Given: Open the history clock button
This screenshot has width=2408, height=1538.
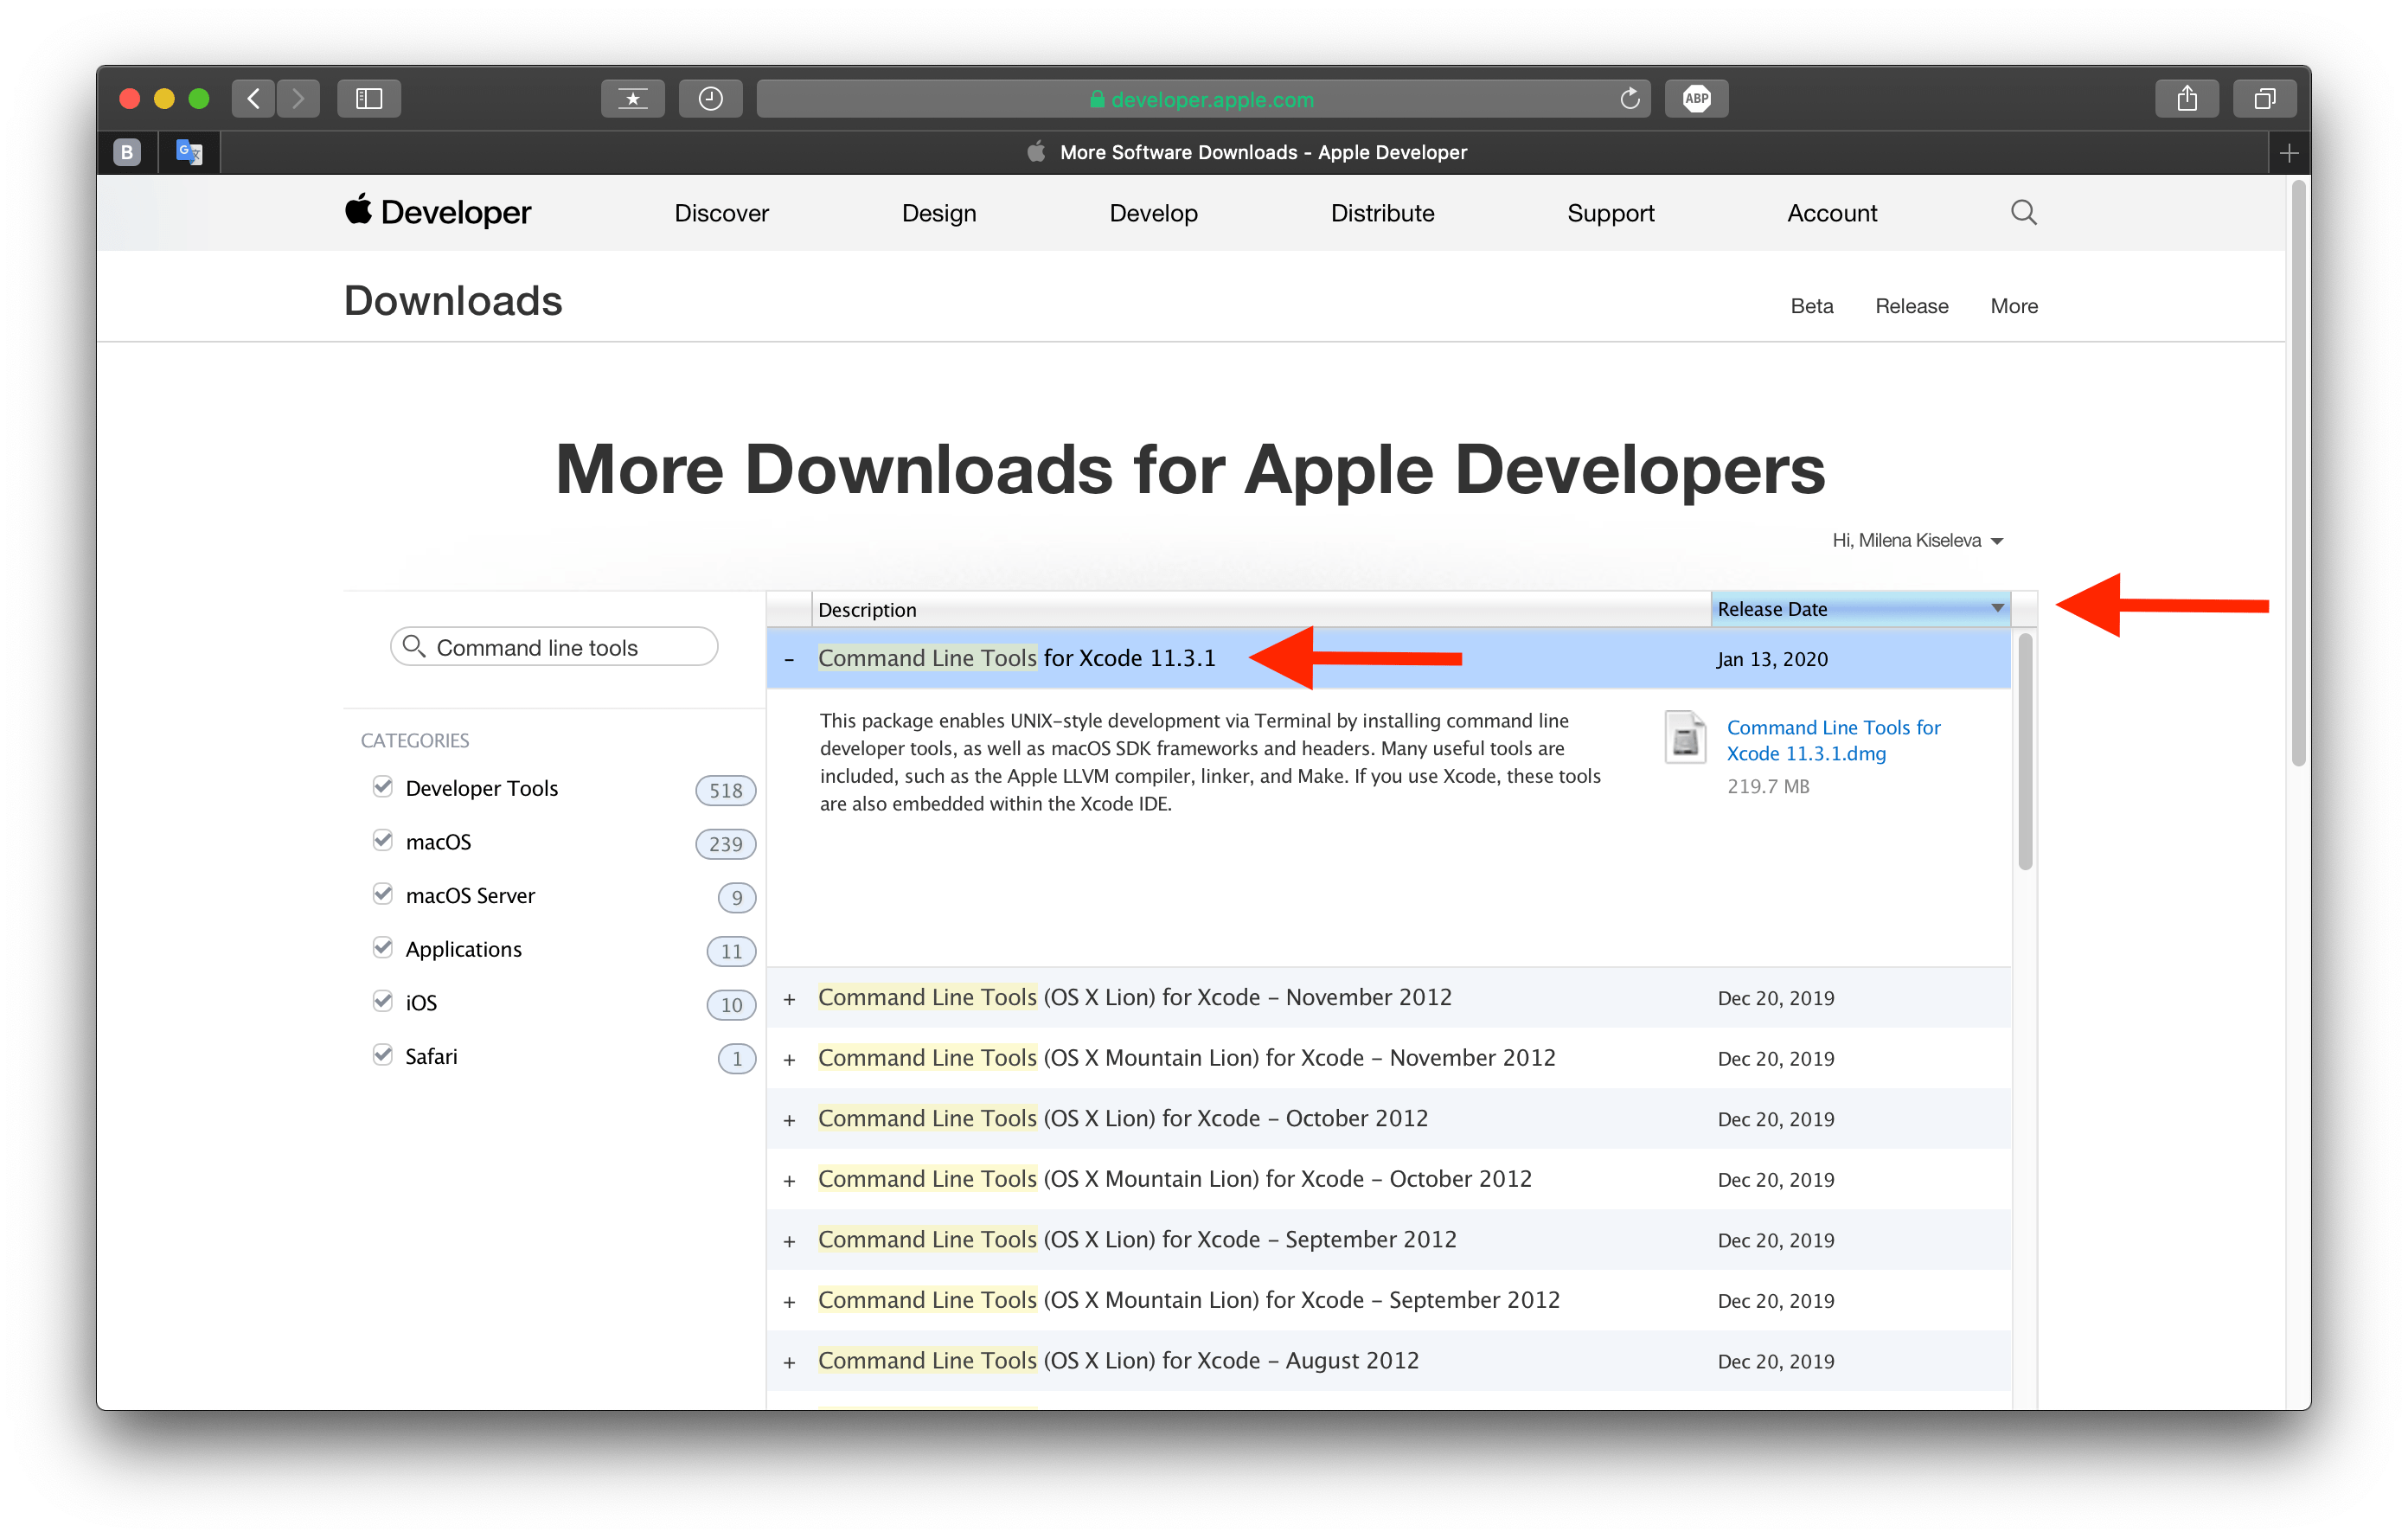Looking at the screenshot, I should click(710, 98).
